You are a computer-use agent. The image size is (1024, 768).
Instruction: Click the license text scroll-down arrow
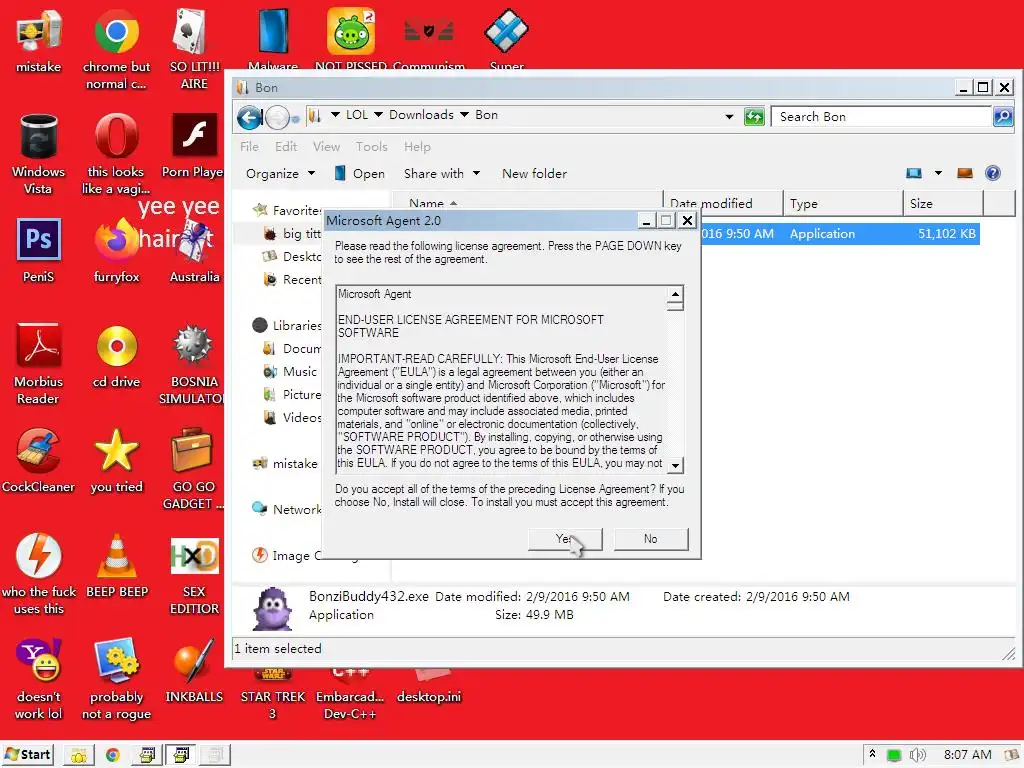coord(675,465)
